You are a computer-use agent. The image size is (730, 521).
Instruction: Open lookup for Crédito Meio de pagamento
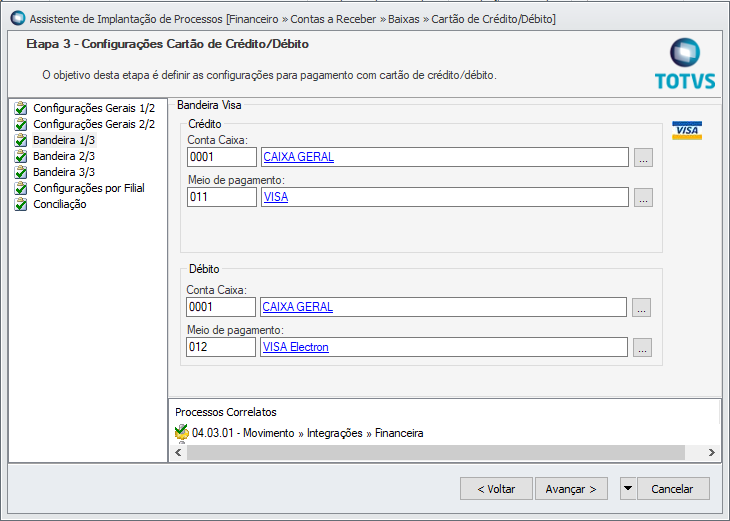[643, 198]
